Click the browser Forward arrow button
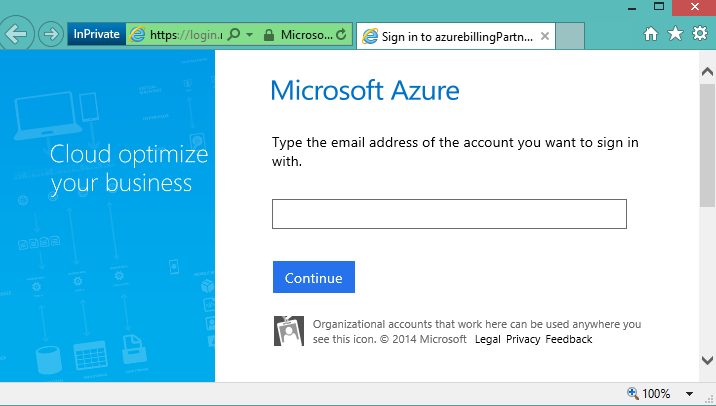The image size is (716, 406). pos(50,35)
